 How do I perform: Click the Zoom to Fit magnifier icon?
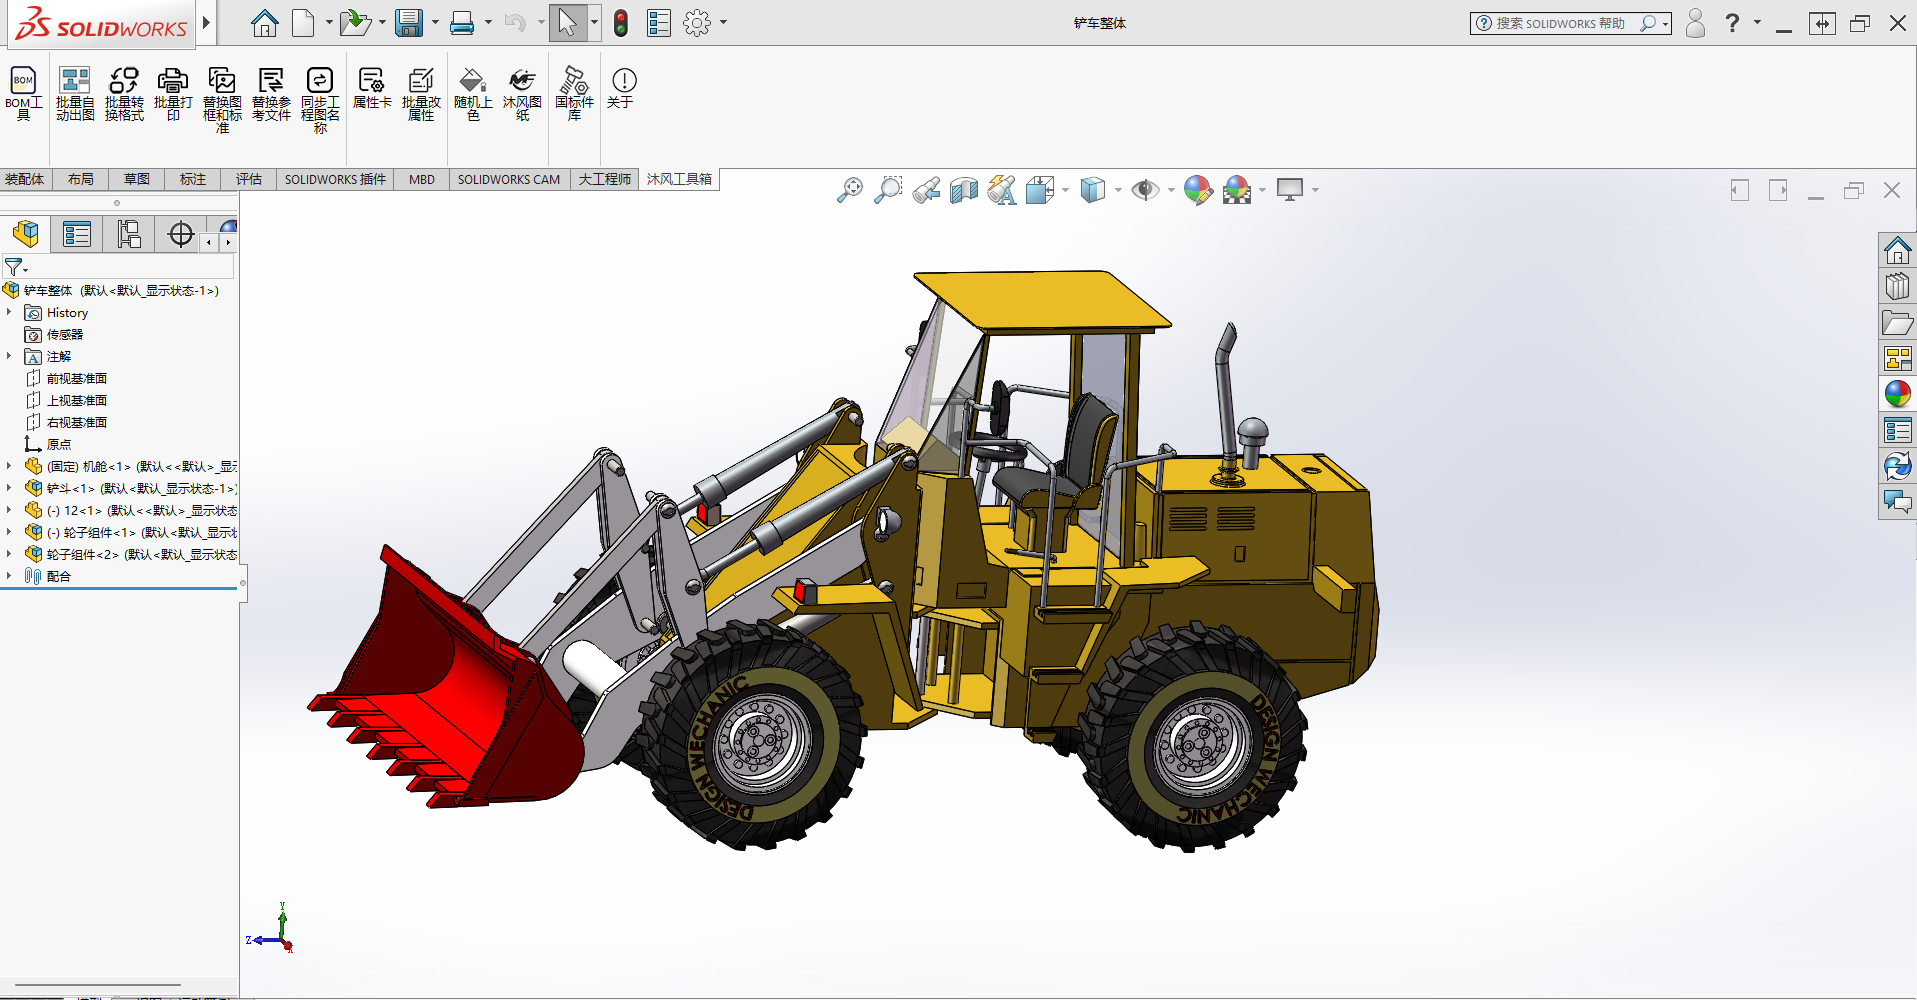tap(850, 190)
